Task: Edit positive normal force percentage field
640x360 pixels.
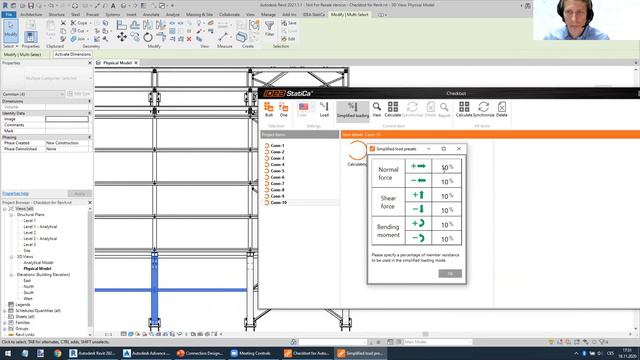Action: 447,167
